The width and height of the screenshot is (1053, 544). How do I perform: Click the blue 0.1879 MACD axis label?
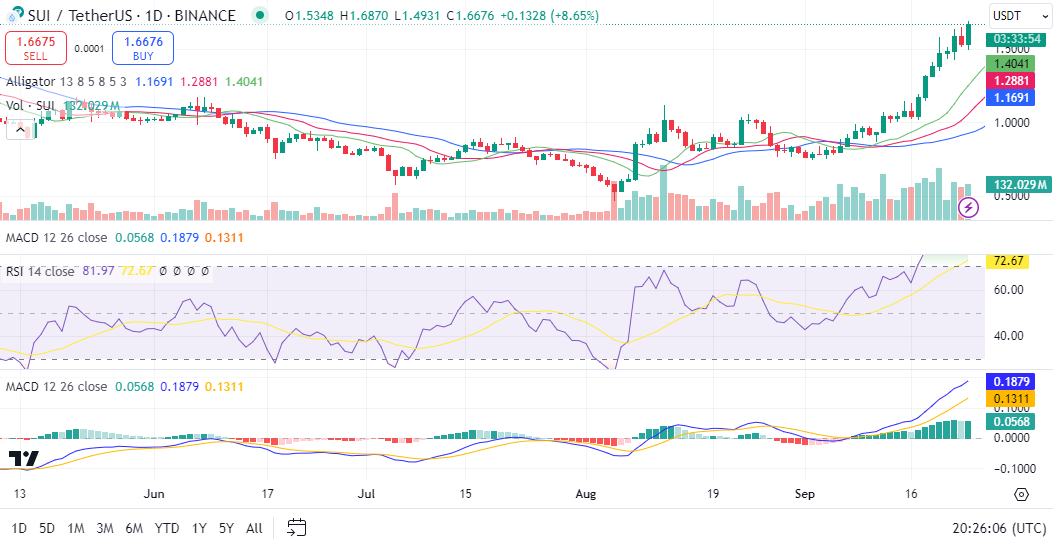(x=1011, y=381)
